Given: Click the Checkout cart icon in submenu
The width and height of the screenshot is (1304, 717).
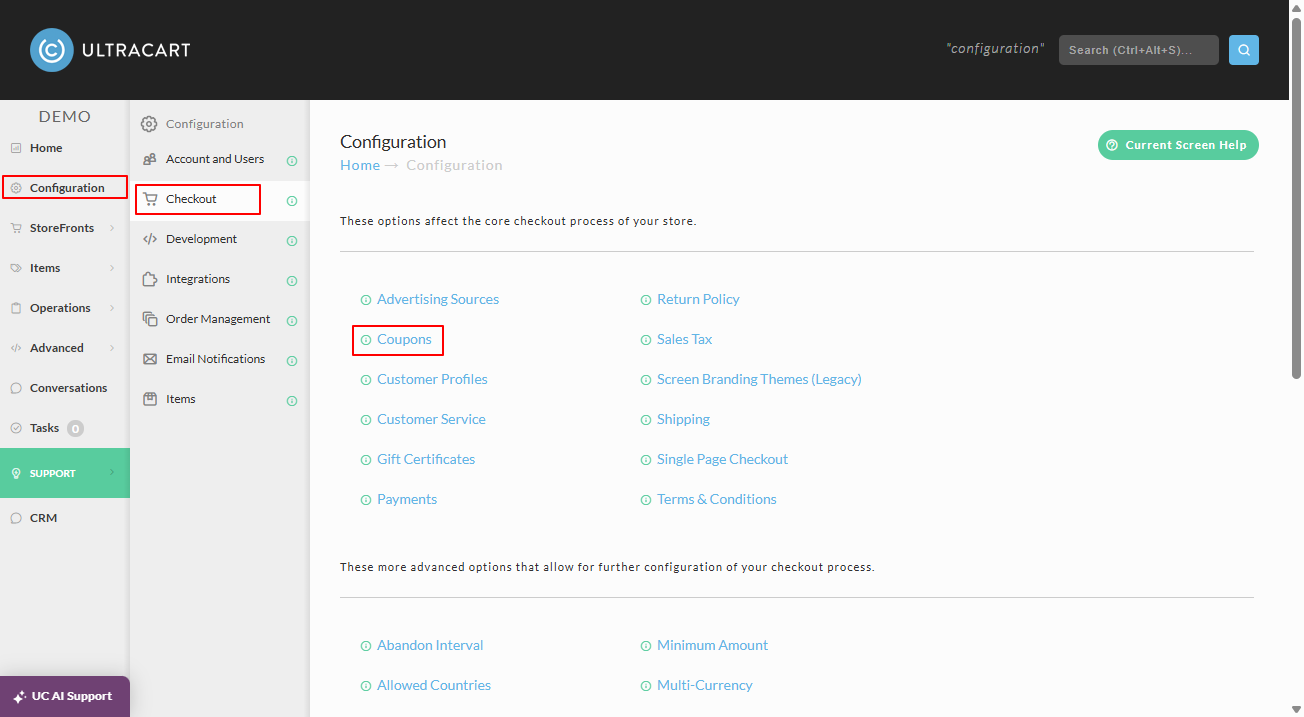Looking at the screenshot, I should [150, 199].
